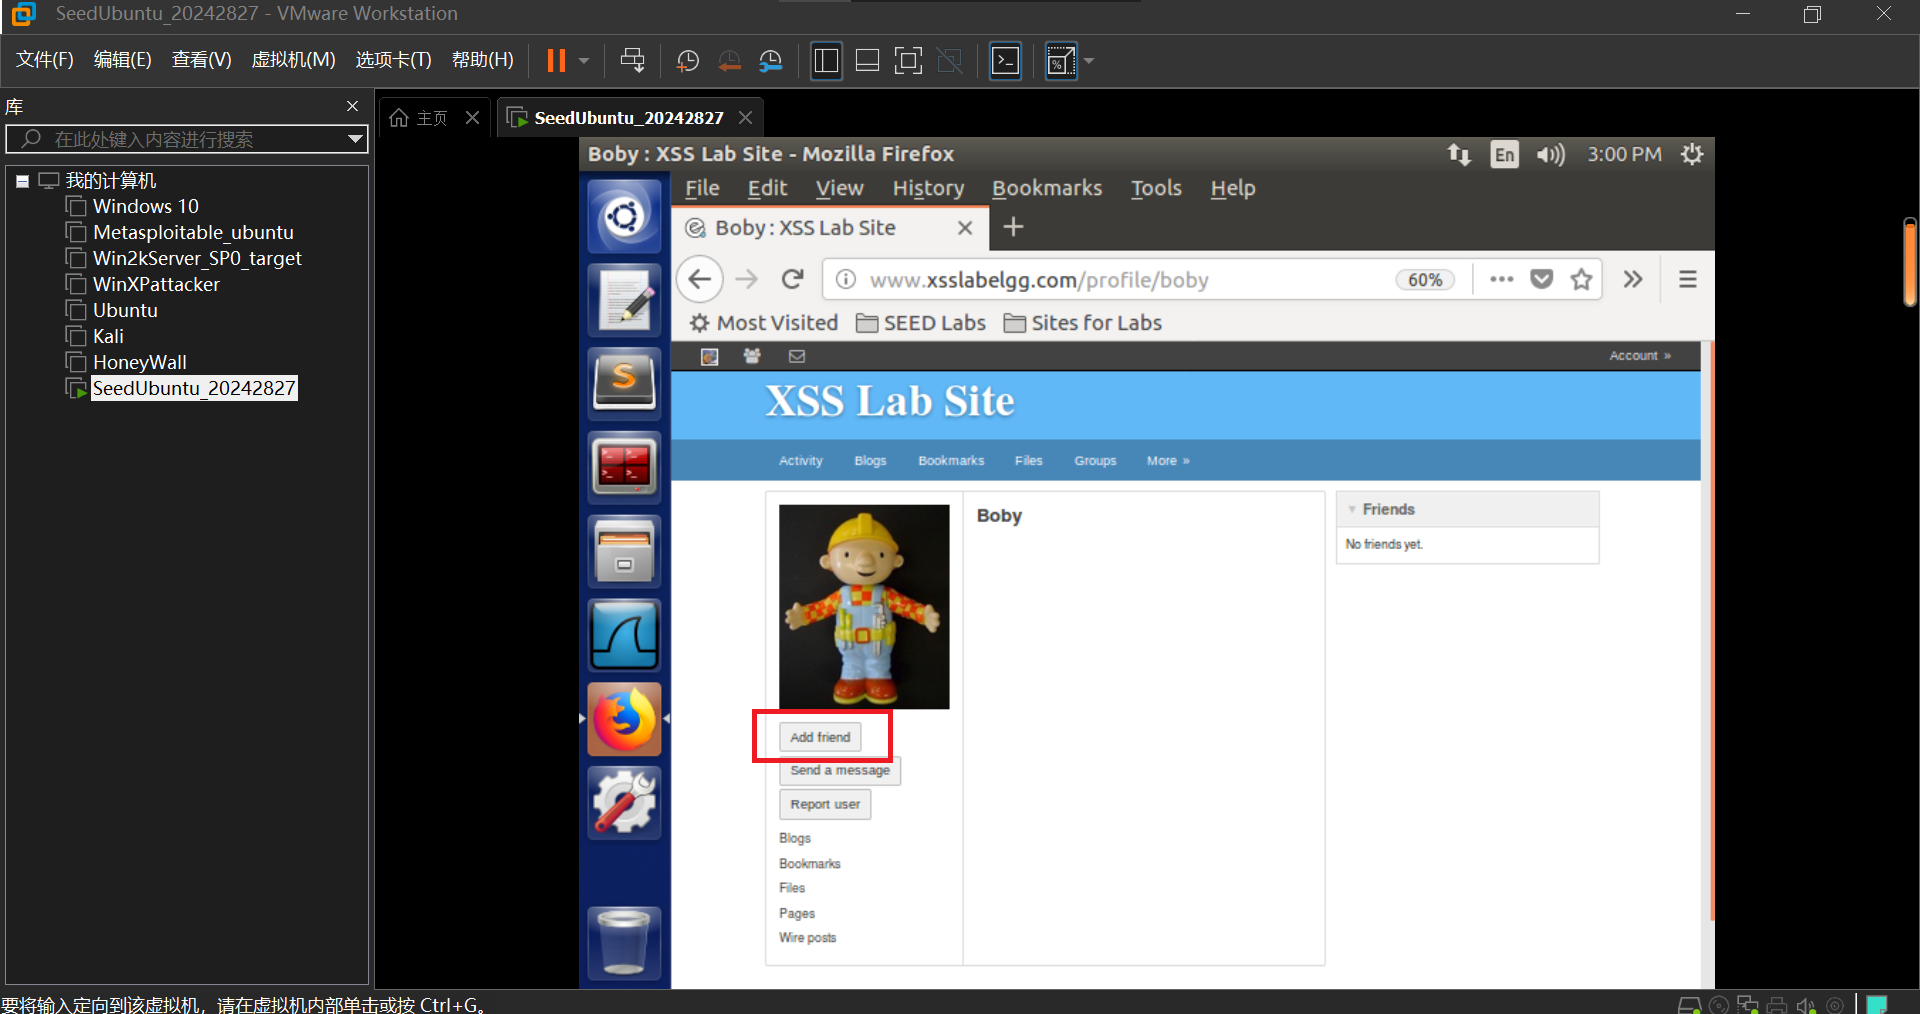
Task: Close the SeedUbuntu_20242827 tab
Action: click(x=745, y=118)
